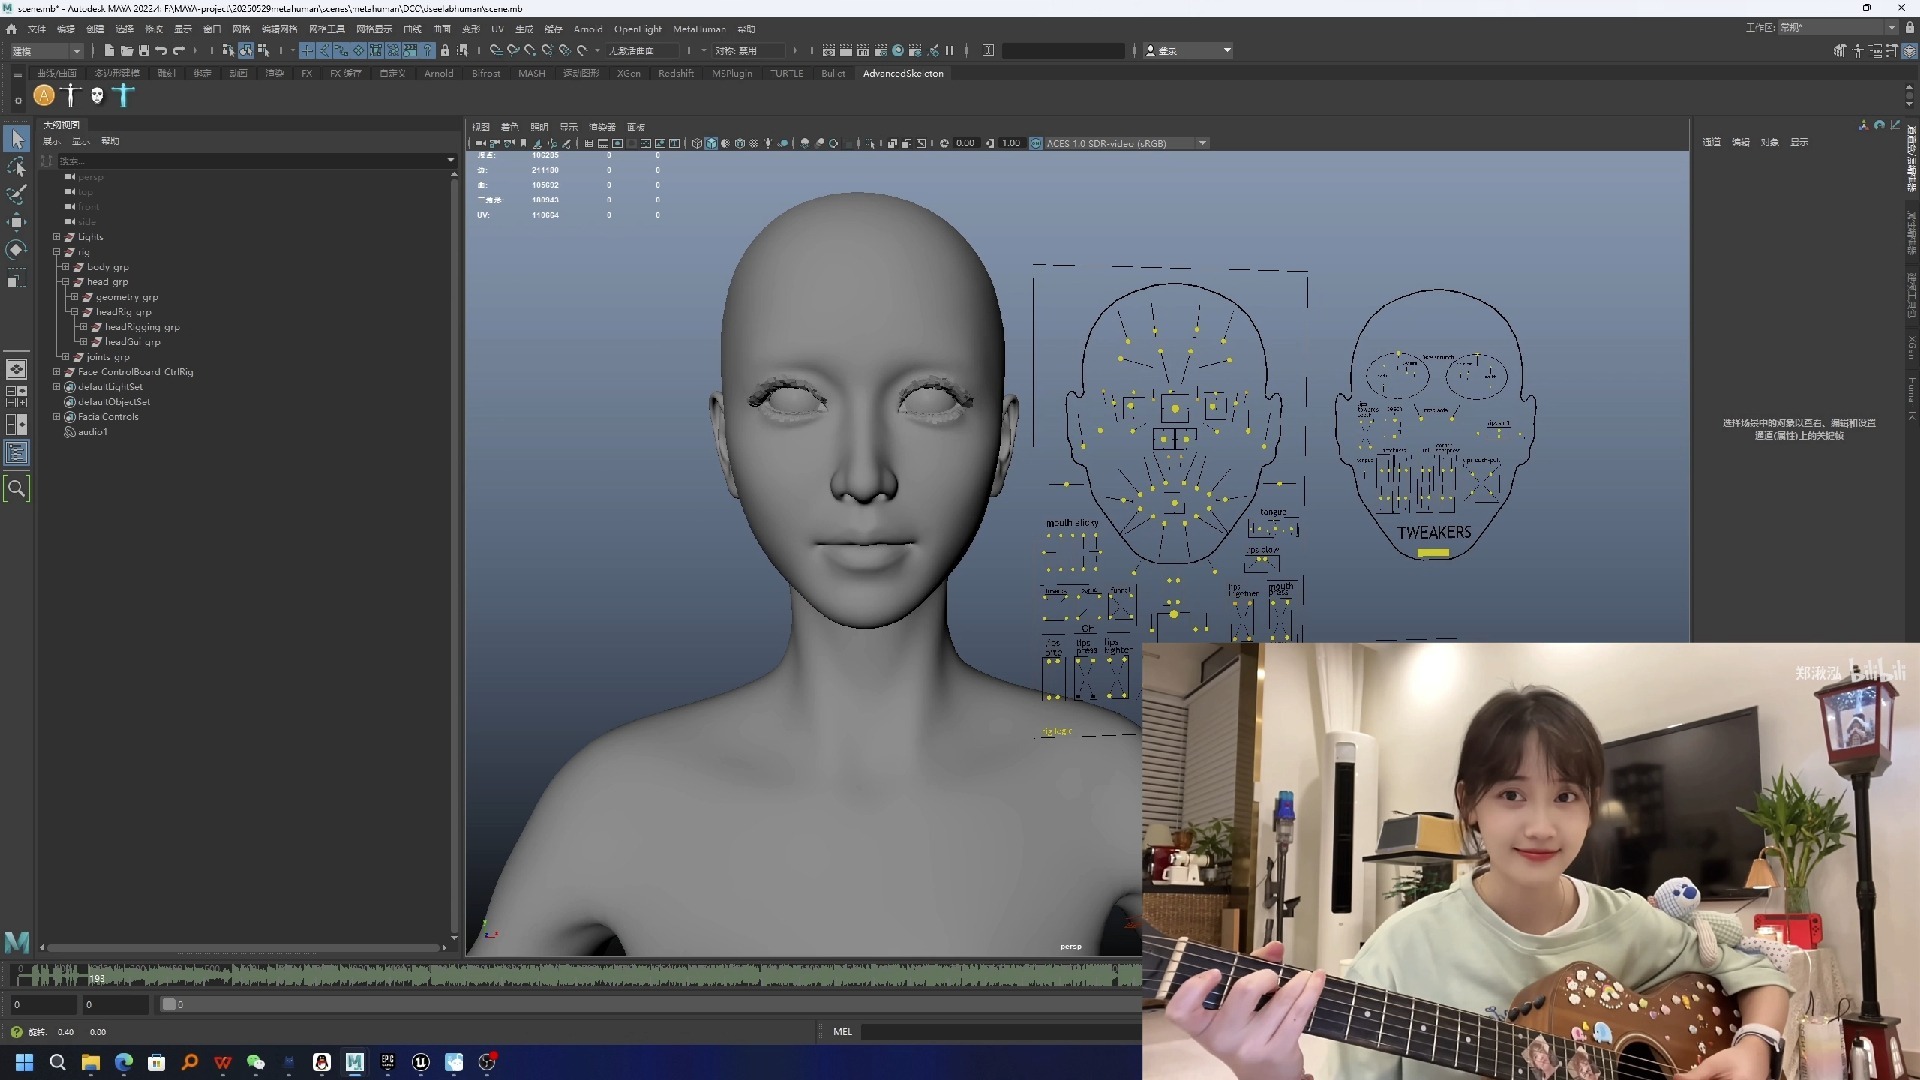Activate the Paint Selection tool
The height and width of the screenshot is (1080, 1920).
coord(17,194)
